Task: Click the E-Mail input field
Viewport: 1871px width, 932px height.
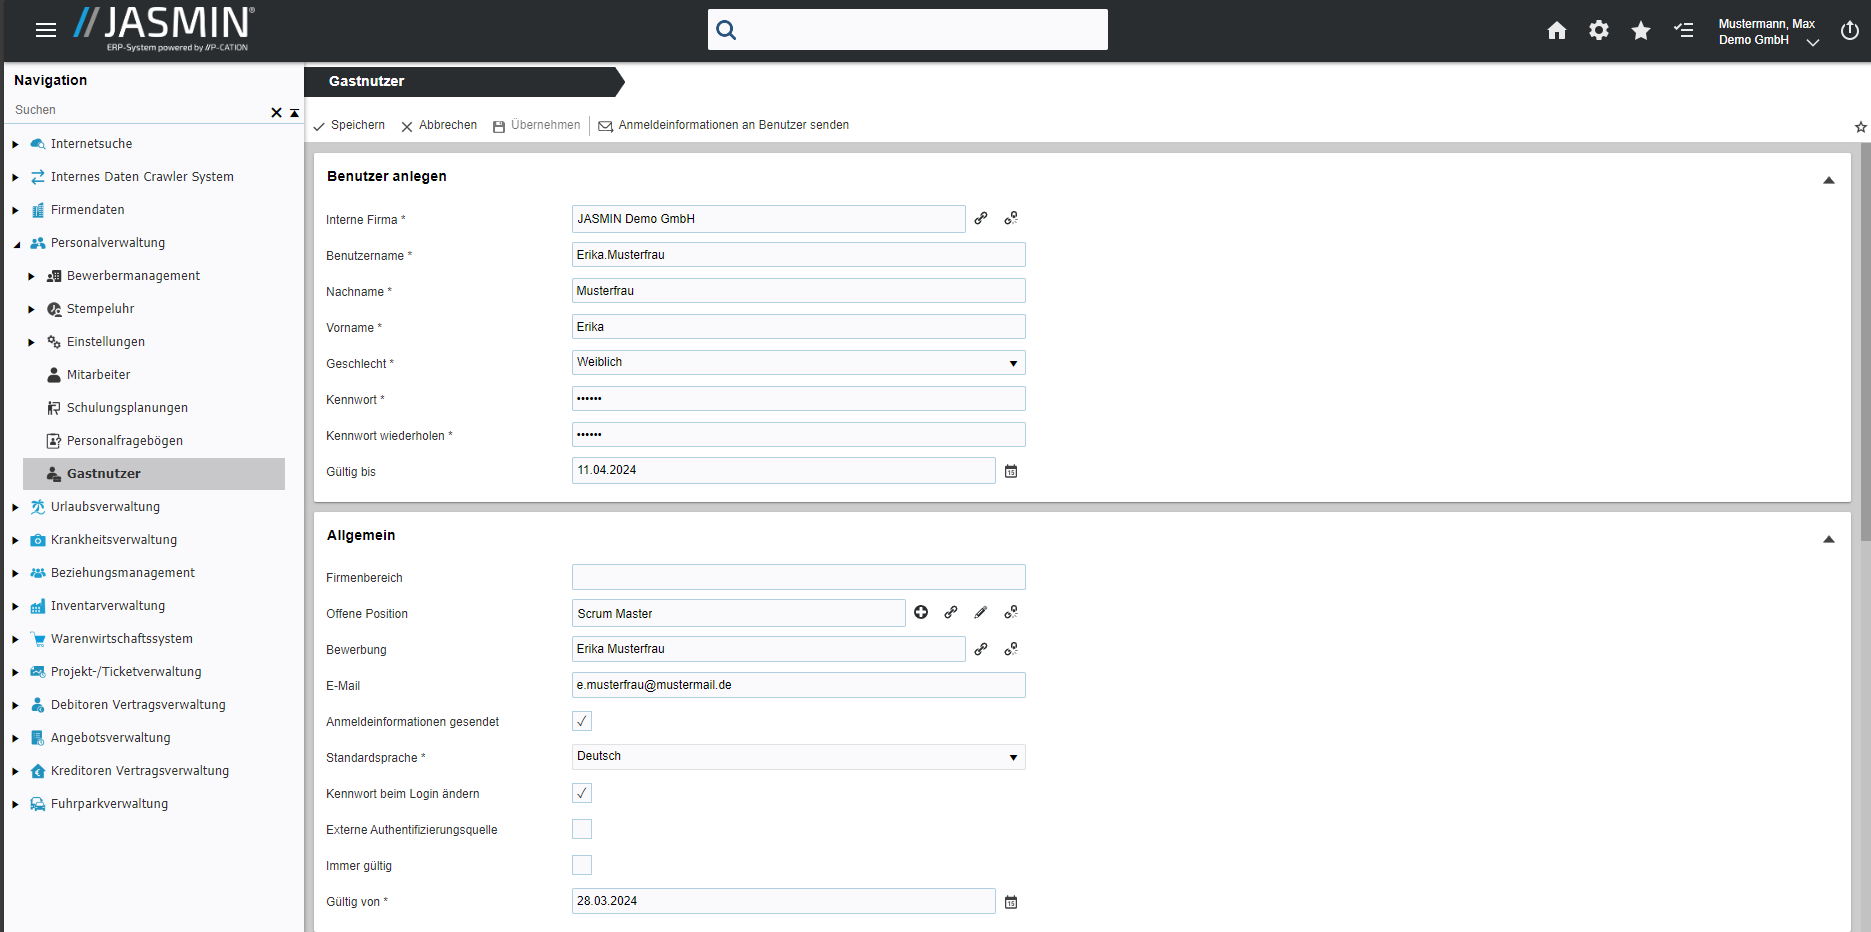Action: point(798,685)
